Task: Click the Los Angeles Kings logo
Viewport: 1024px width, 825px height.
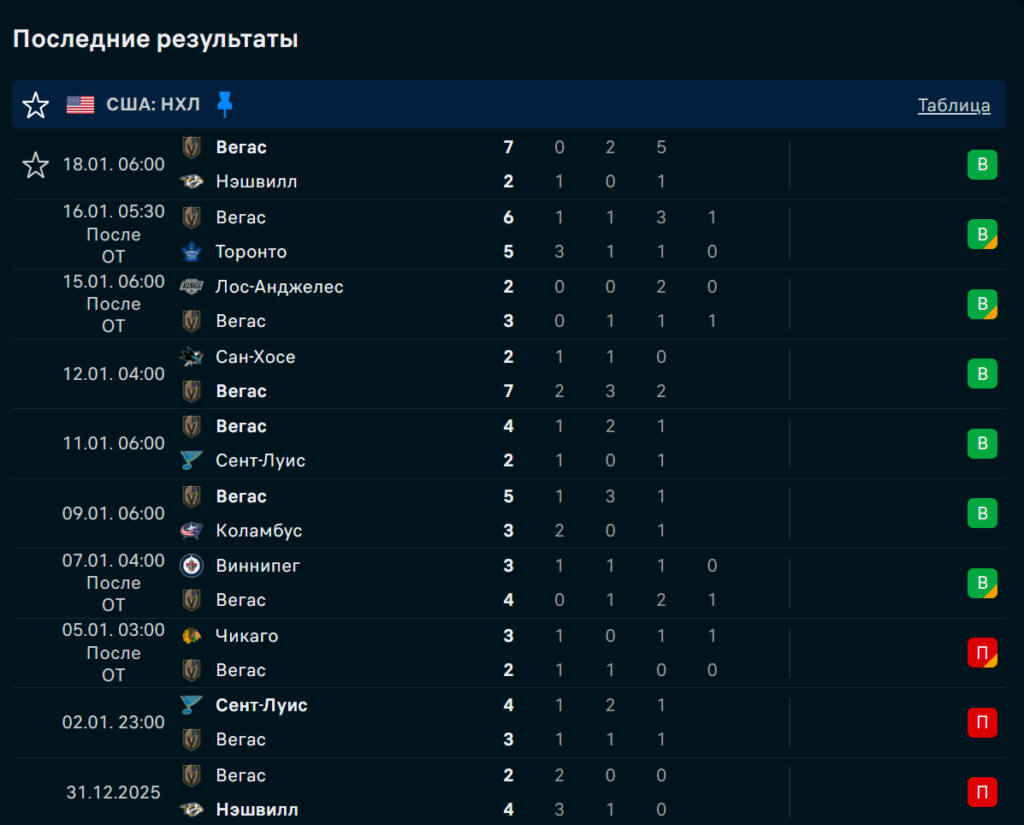Action: tap(191, 287)
